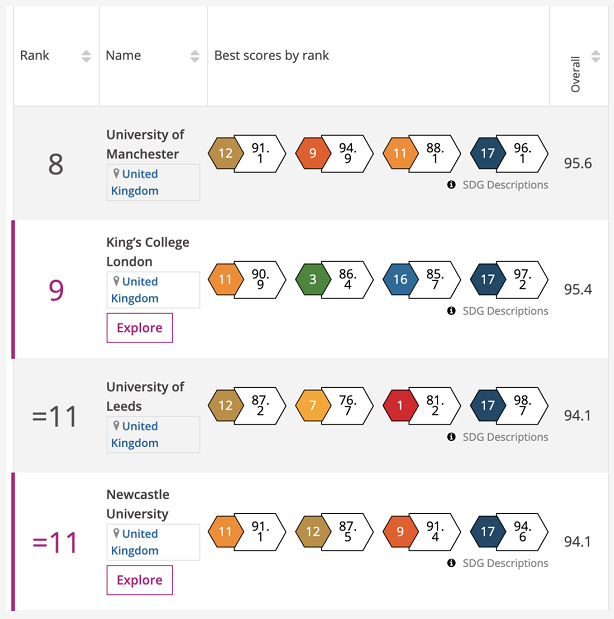
Task: Open the University of Leeds link
Action: tap(145, 396)
